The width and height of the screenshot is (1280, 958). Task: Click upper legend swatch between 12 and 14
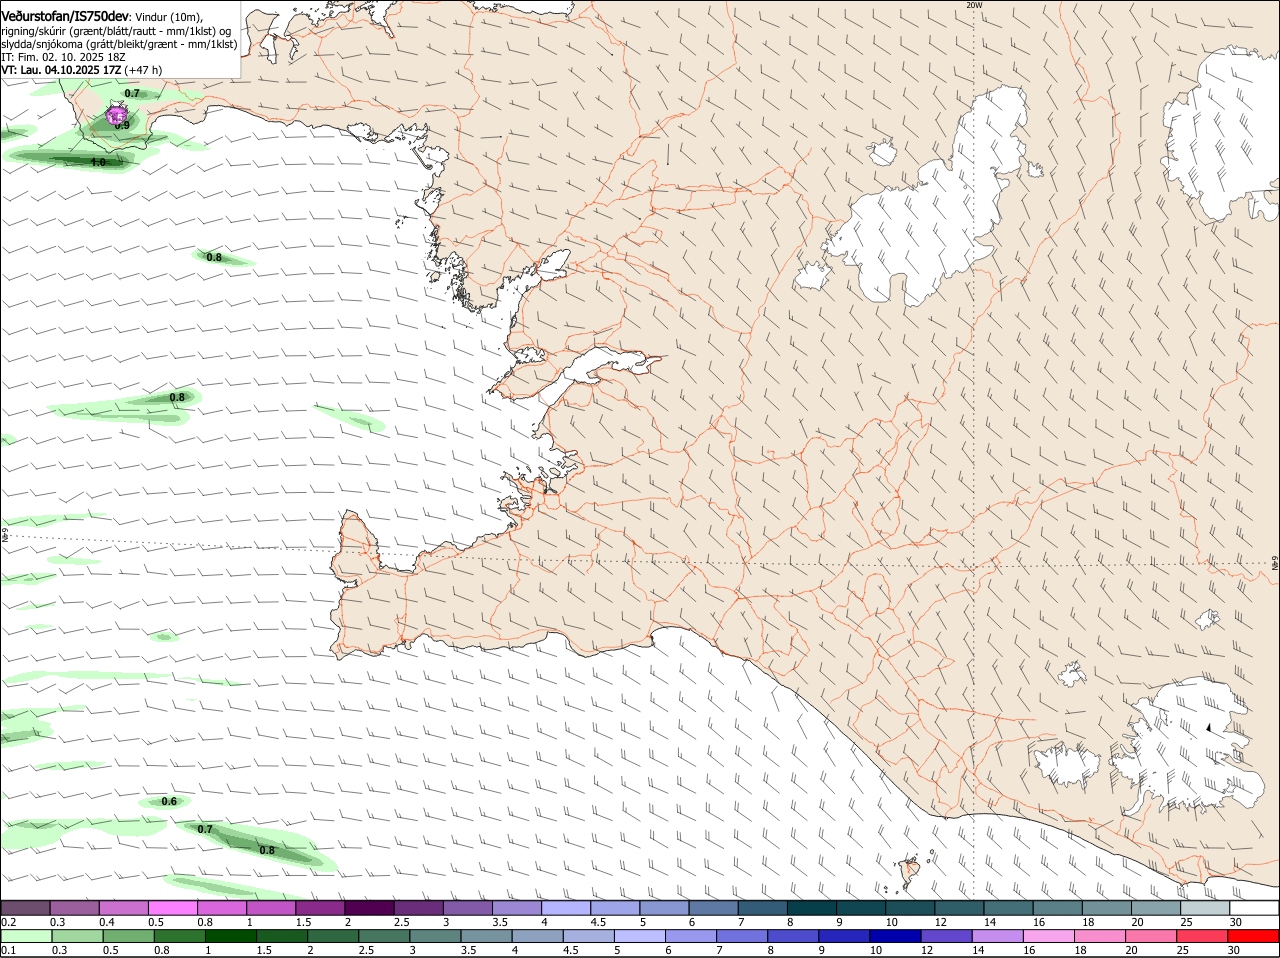959,907
